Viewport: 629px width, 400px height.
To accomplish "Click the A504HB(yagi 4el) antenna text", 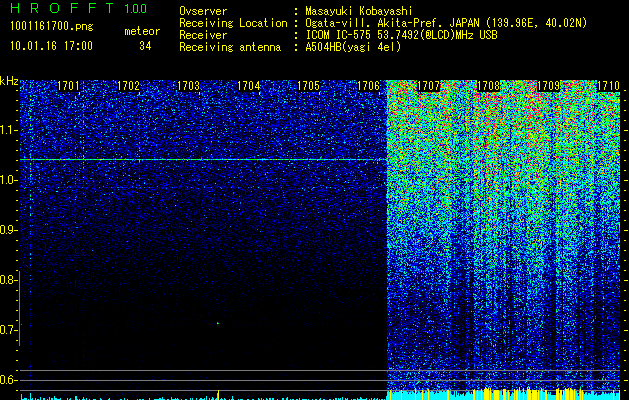I will (x=353, y=47).
